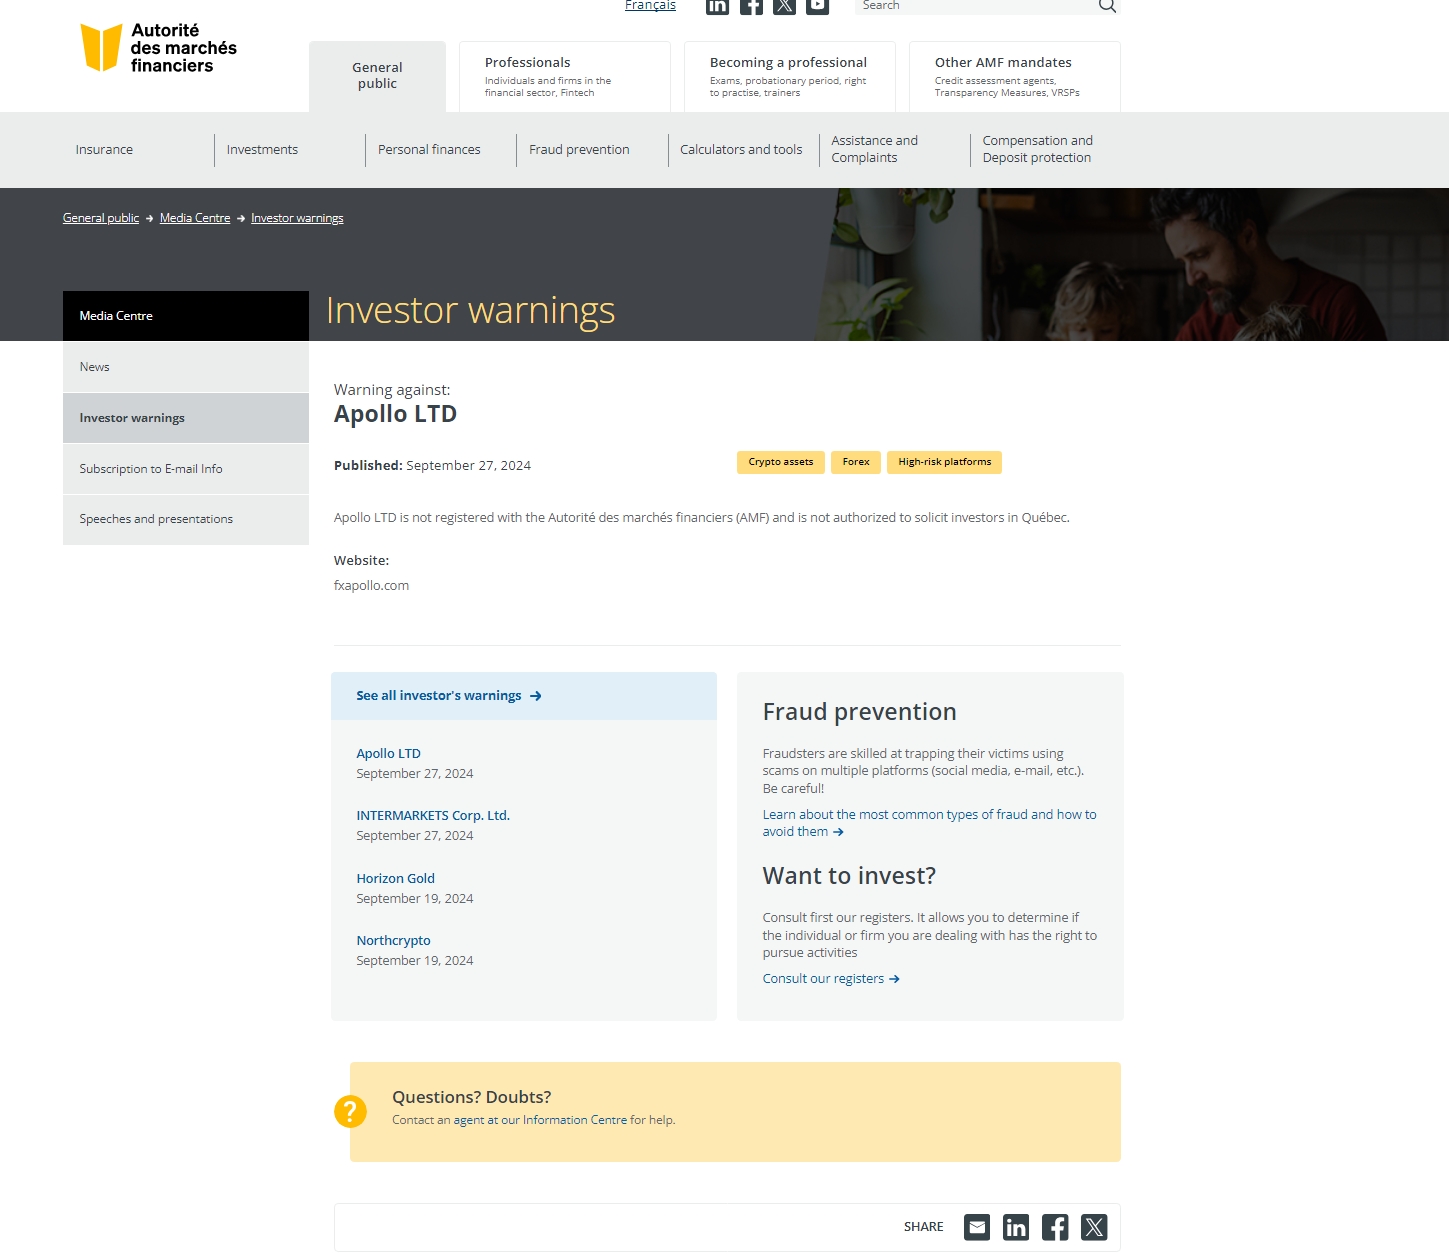Open the AMF logo home link
Screen dimensions: 1449x1257
coord(159,48)
